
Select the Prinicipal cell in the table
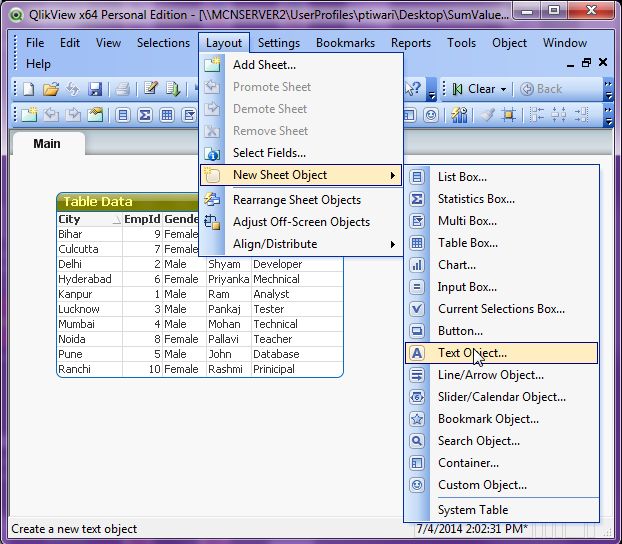coord(297,369)
